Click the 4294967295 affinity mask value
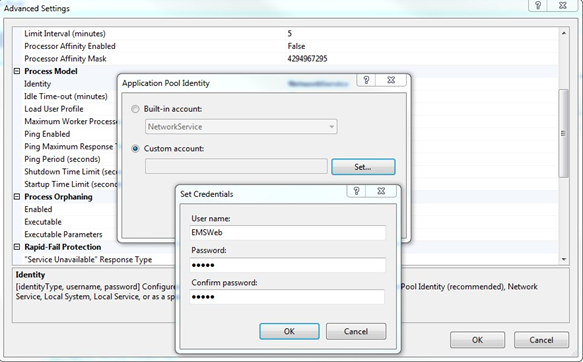 [x=307, y=59]
